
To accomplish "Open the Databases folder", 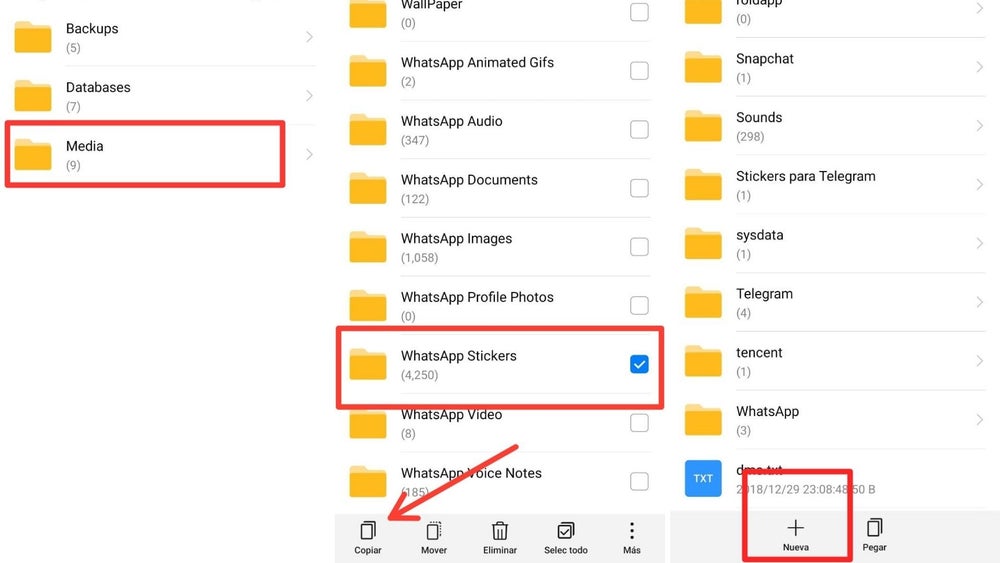I will [x=98, y=95].
